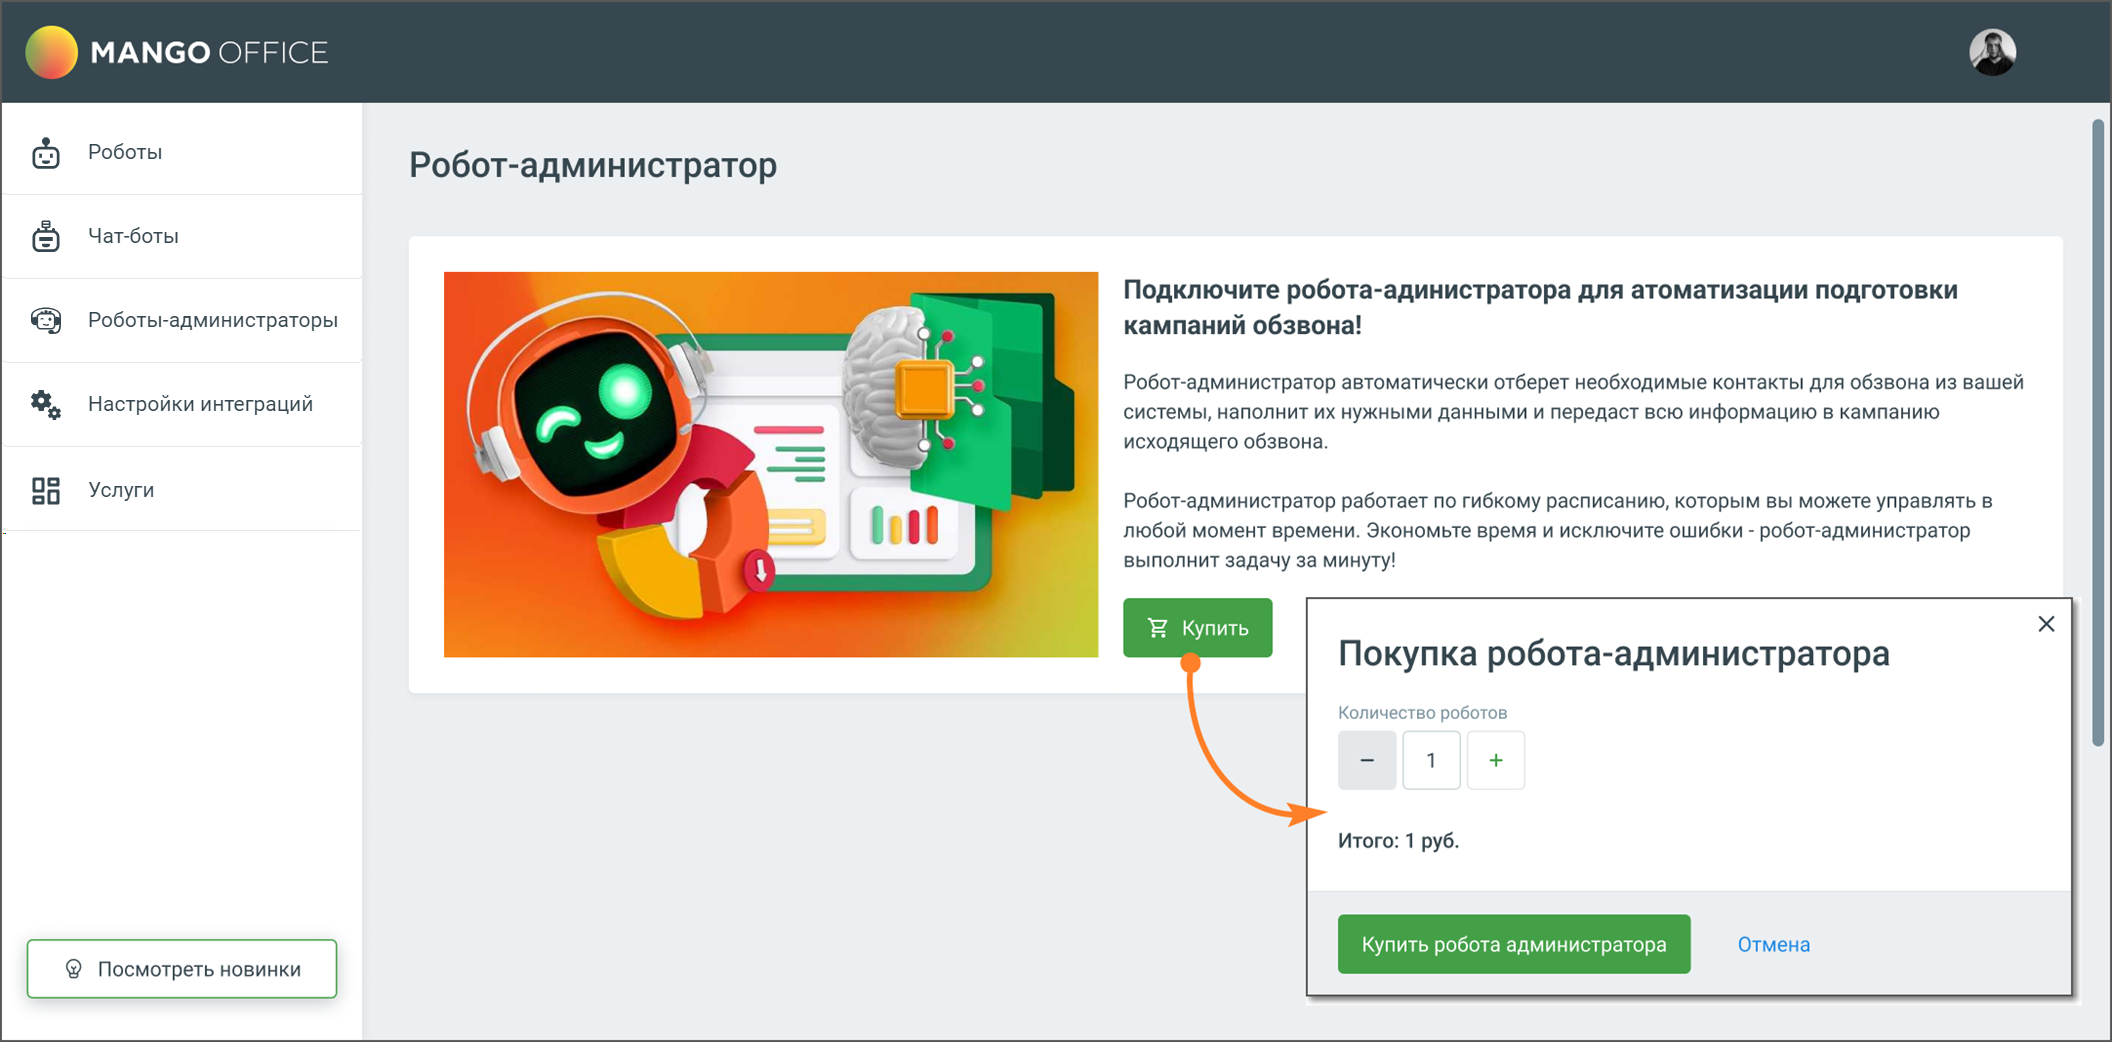
Task: Close the Покупка робота-администратора dialog
Action: point(2046,624)
